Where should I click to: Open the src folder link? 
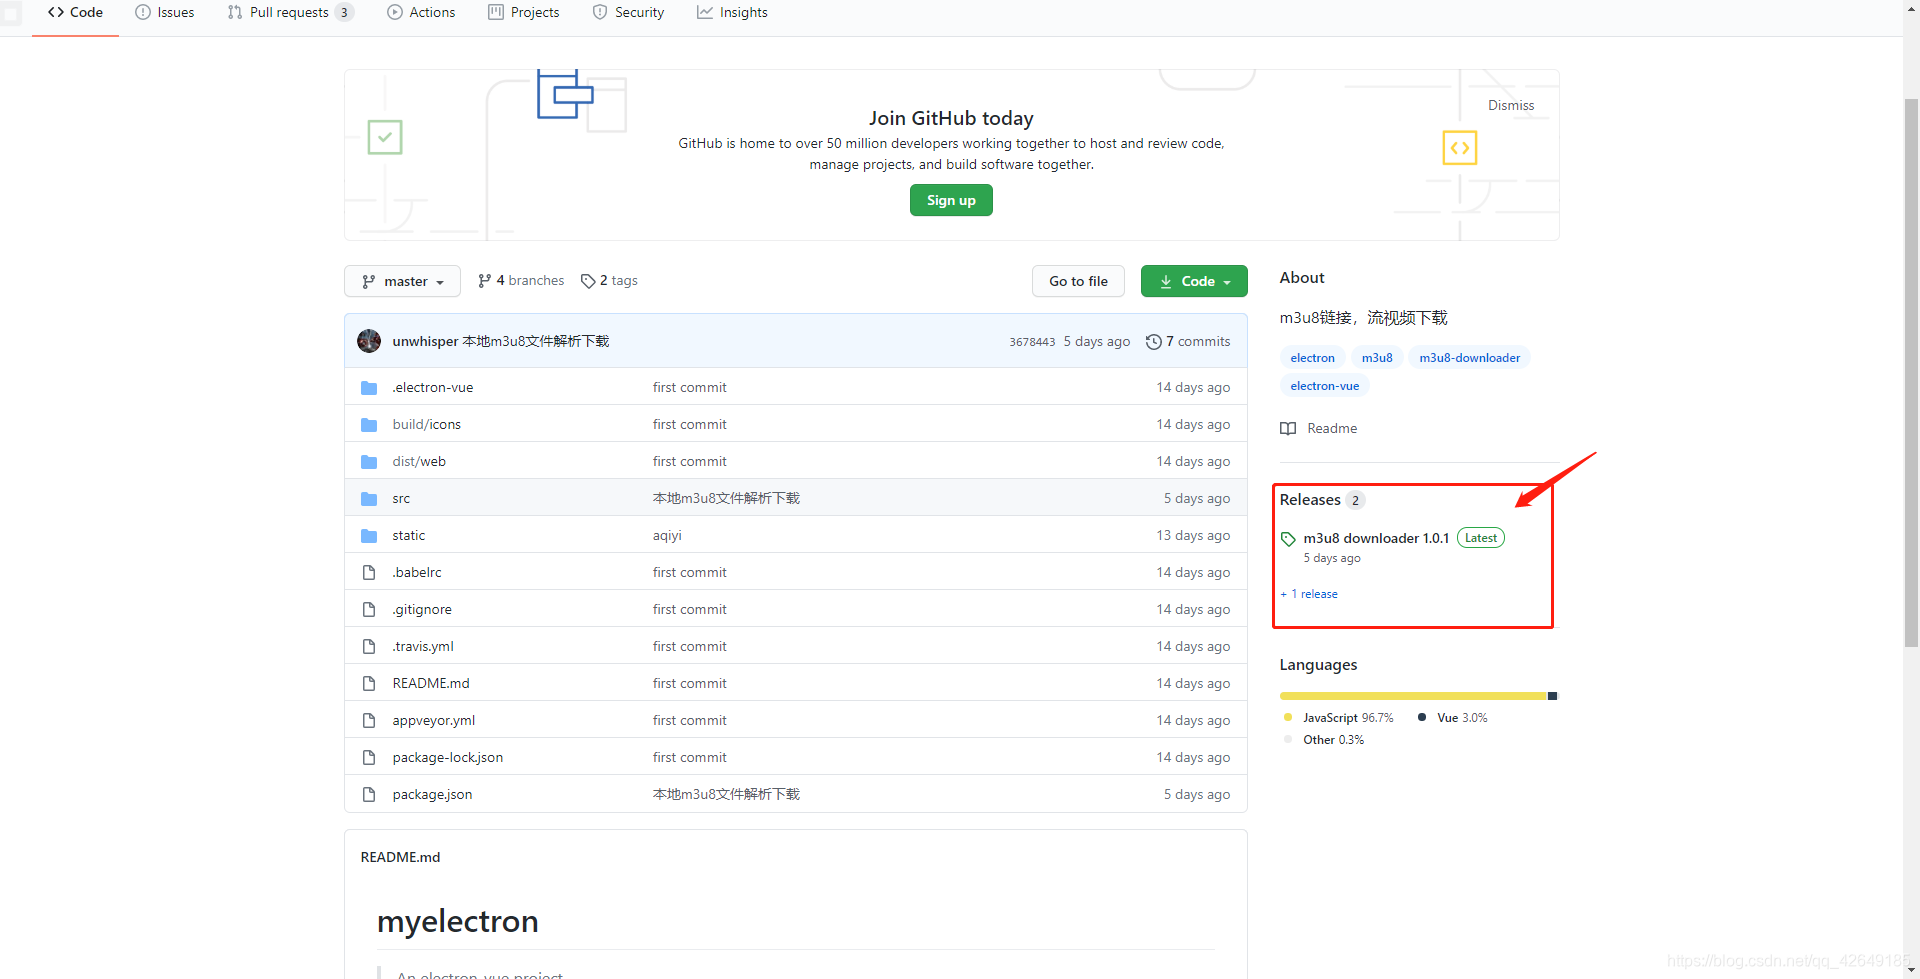click(401, 498)
